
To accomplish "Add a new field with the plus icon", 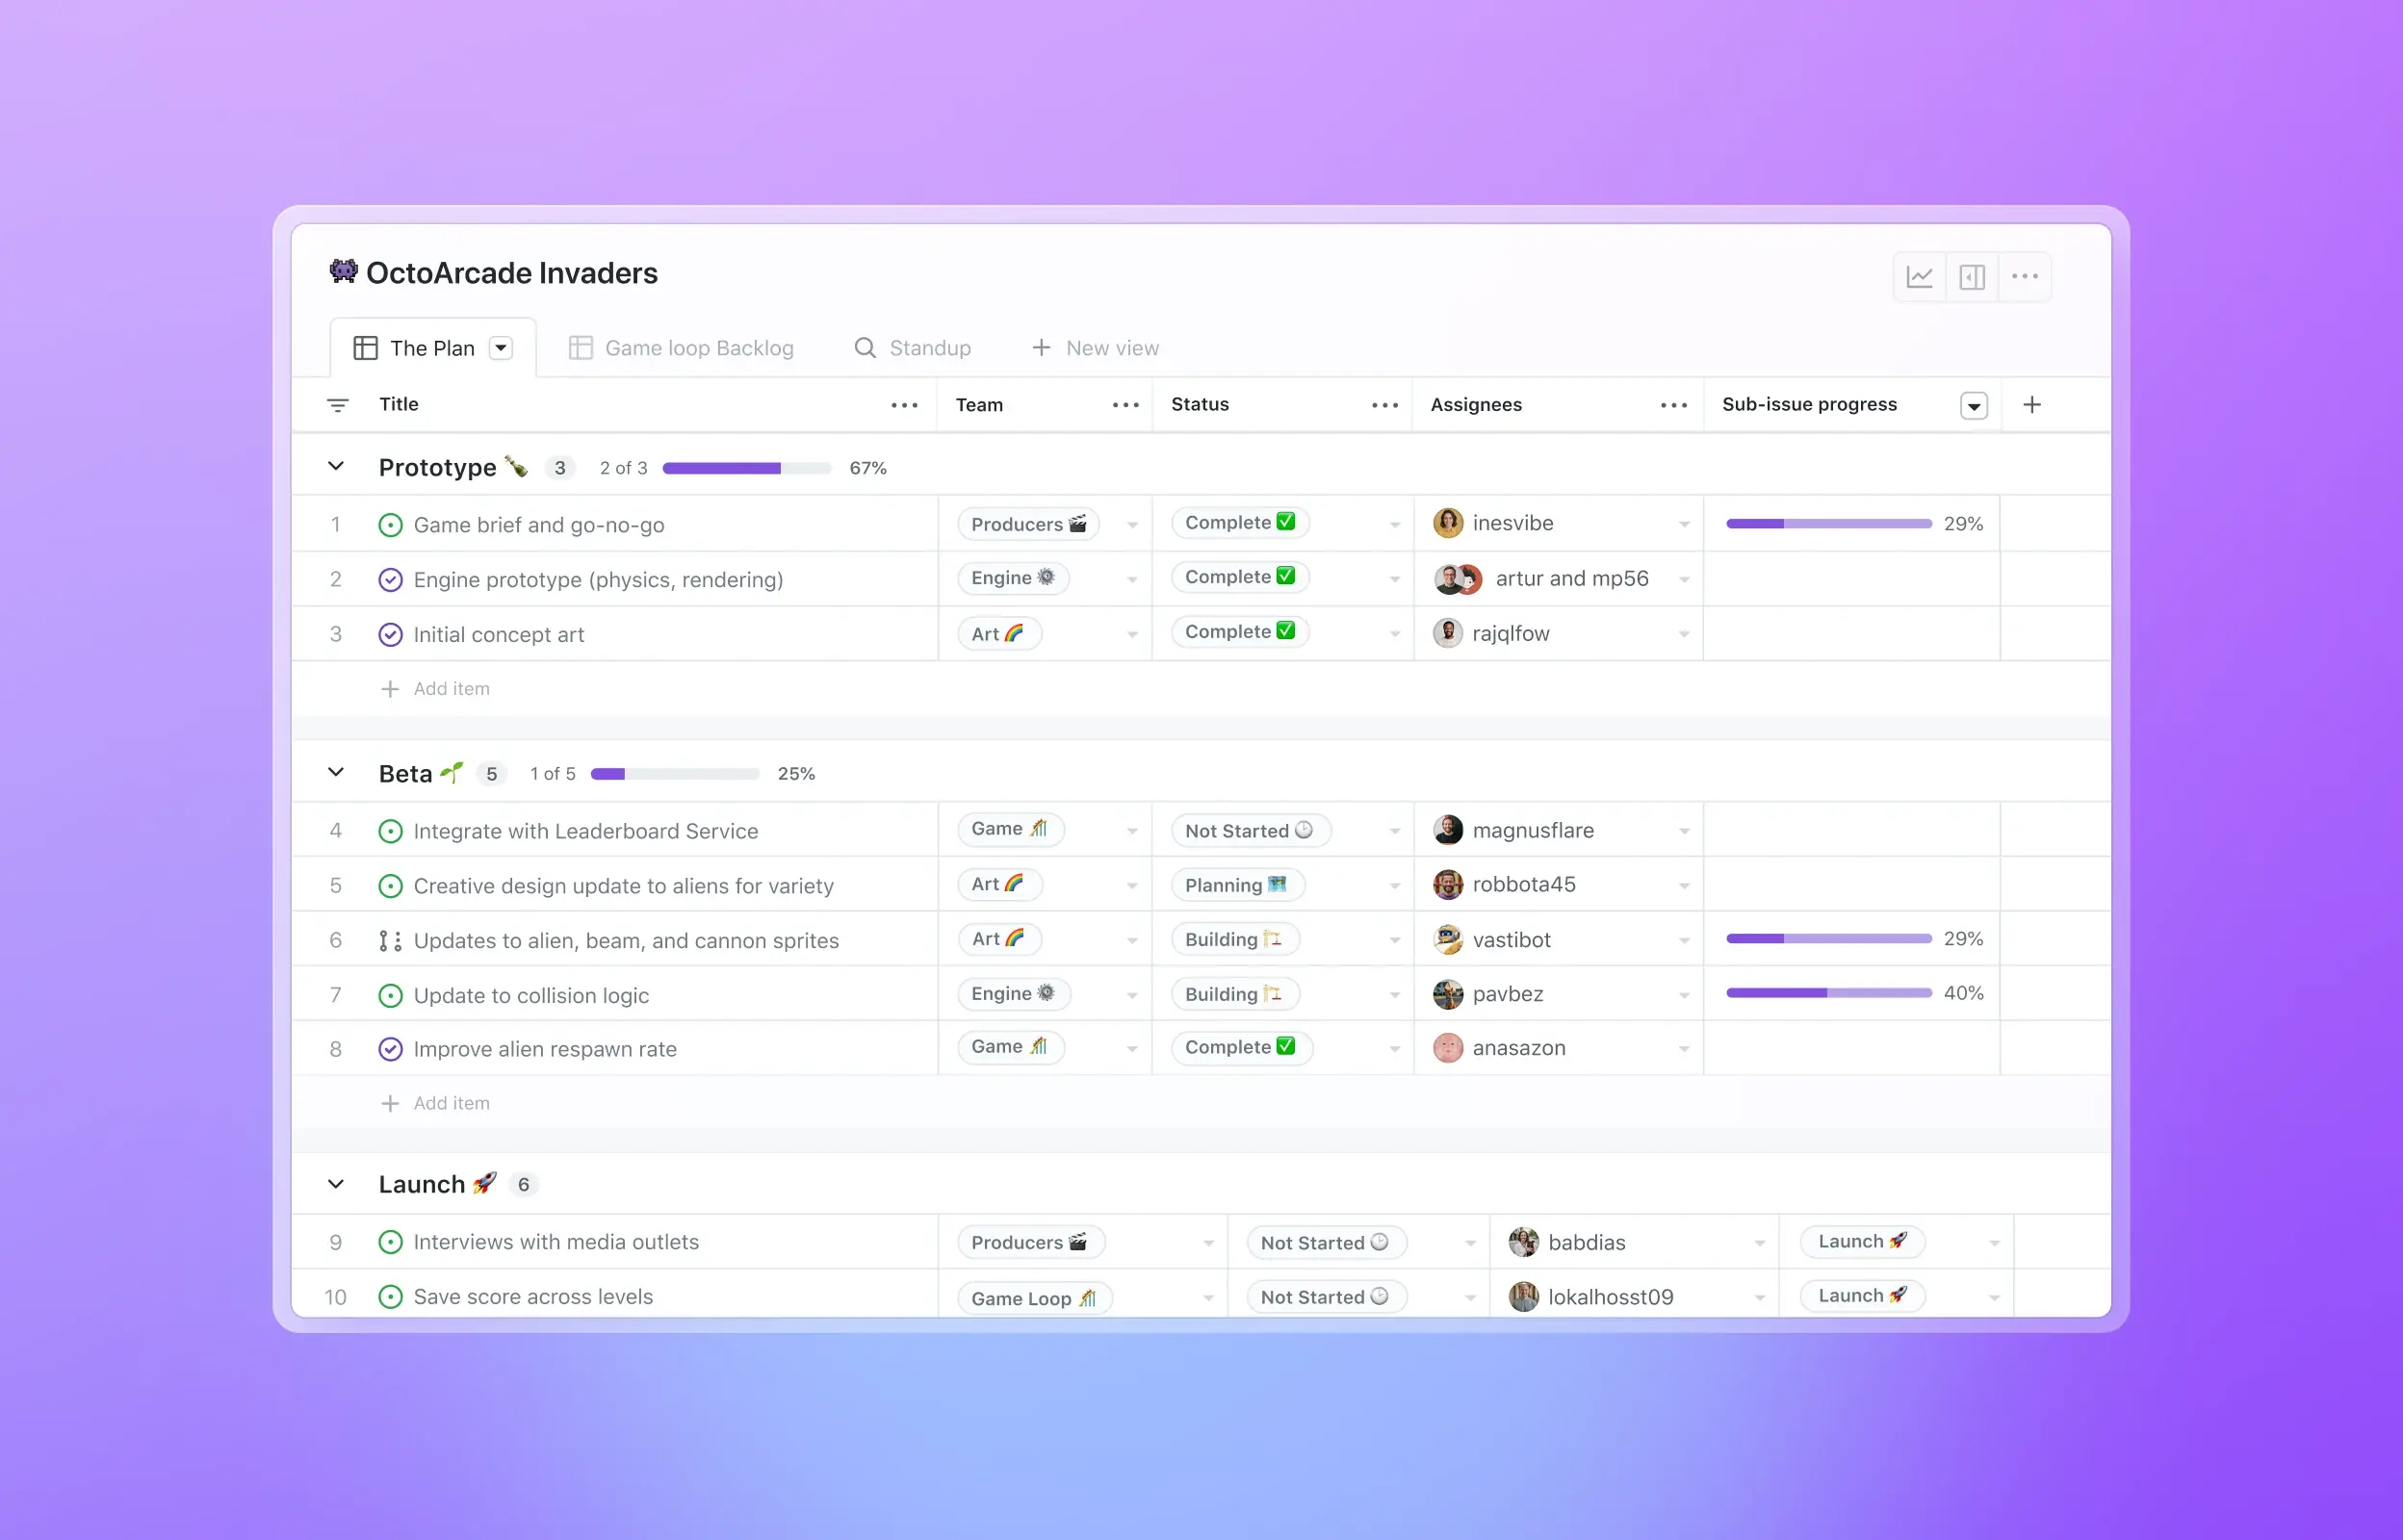I will 2033,404.
